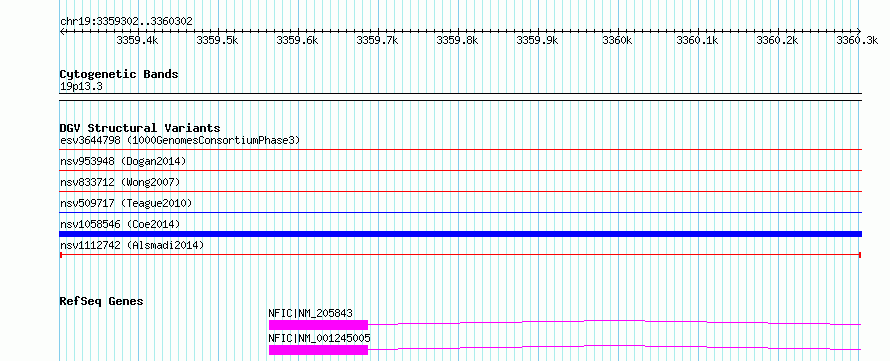The image size is (890, 361).
Task: Select variant nsv833712 (Wong2007)
Action: point(460,192)
